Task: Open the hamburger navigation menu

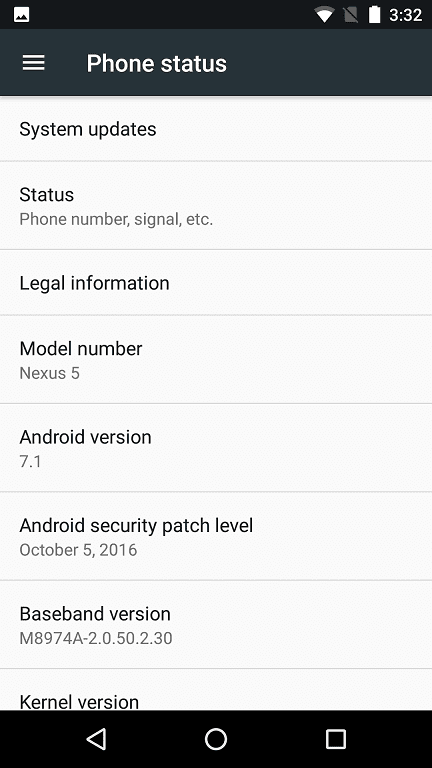Action: pos(33,63)
